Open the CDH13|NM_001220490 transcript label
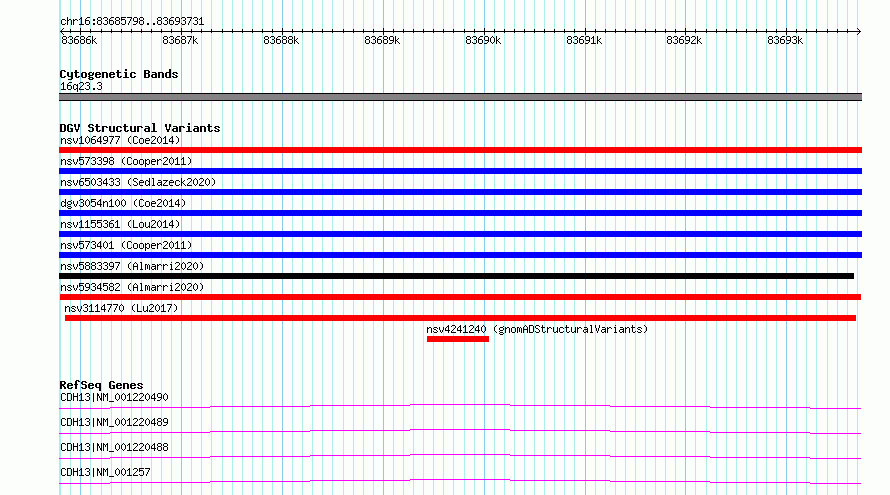The width and height of the screenshot is (890, 495). click(x=114, y=397)
